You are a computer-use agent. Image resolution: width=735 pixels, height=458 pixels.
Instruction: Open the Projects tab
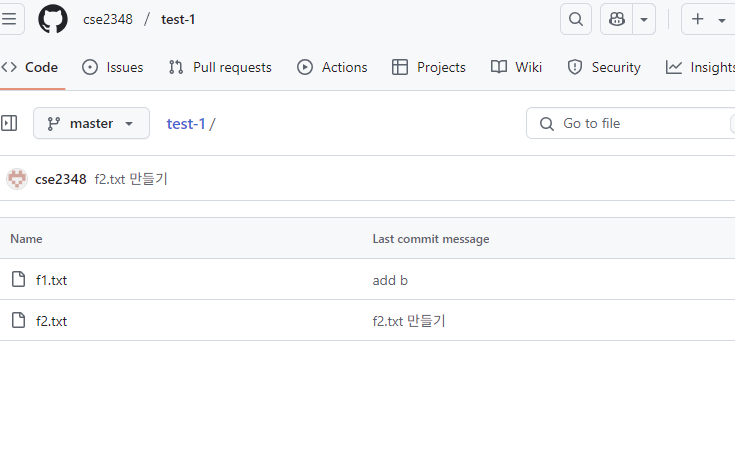429,67
